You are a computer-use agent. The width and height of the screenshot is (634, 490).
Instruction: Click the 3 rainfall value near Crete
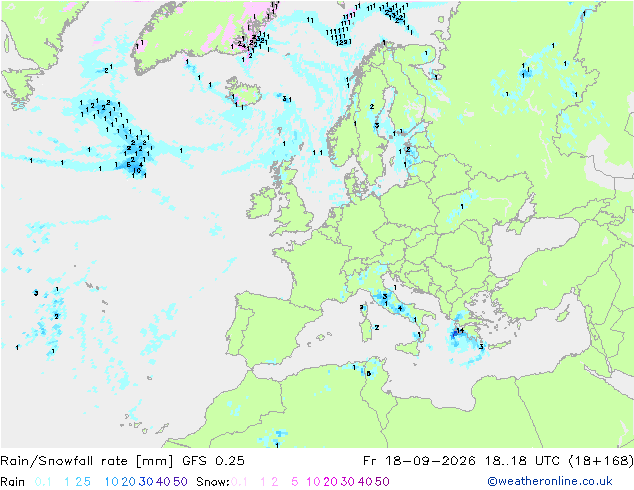(481, 346)
